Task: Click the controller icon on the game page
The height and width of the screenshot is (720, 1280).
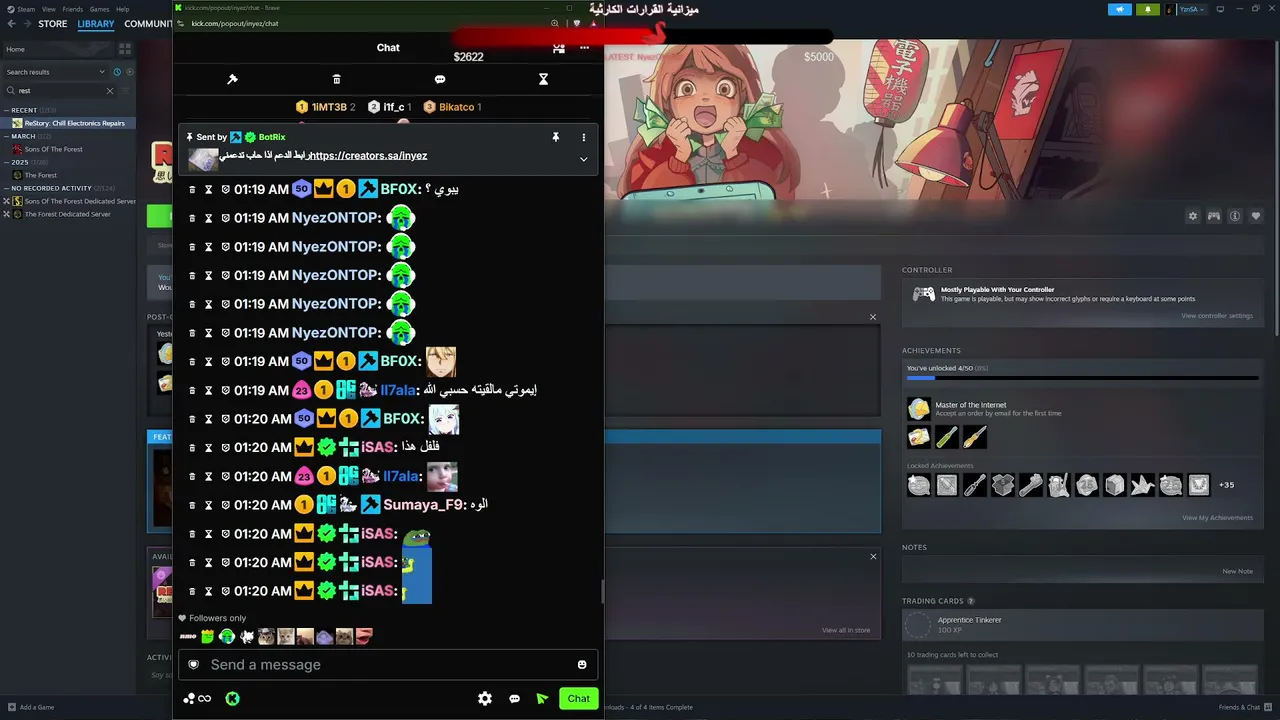Action: click(x=1214, y=216)
